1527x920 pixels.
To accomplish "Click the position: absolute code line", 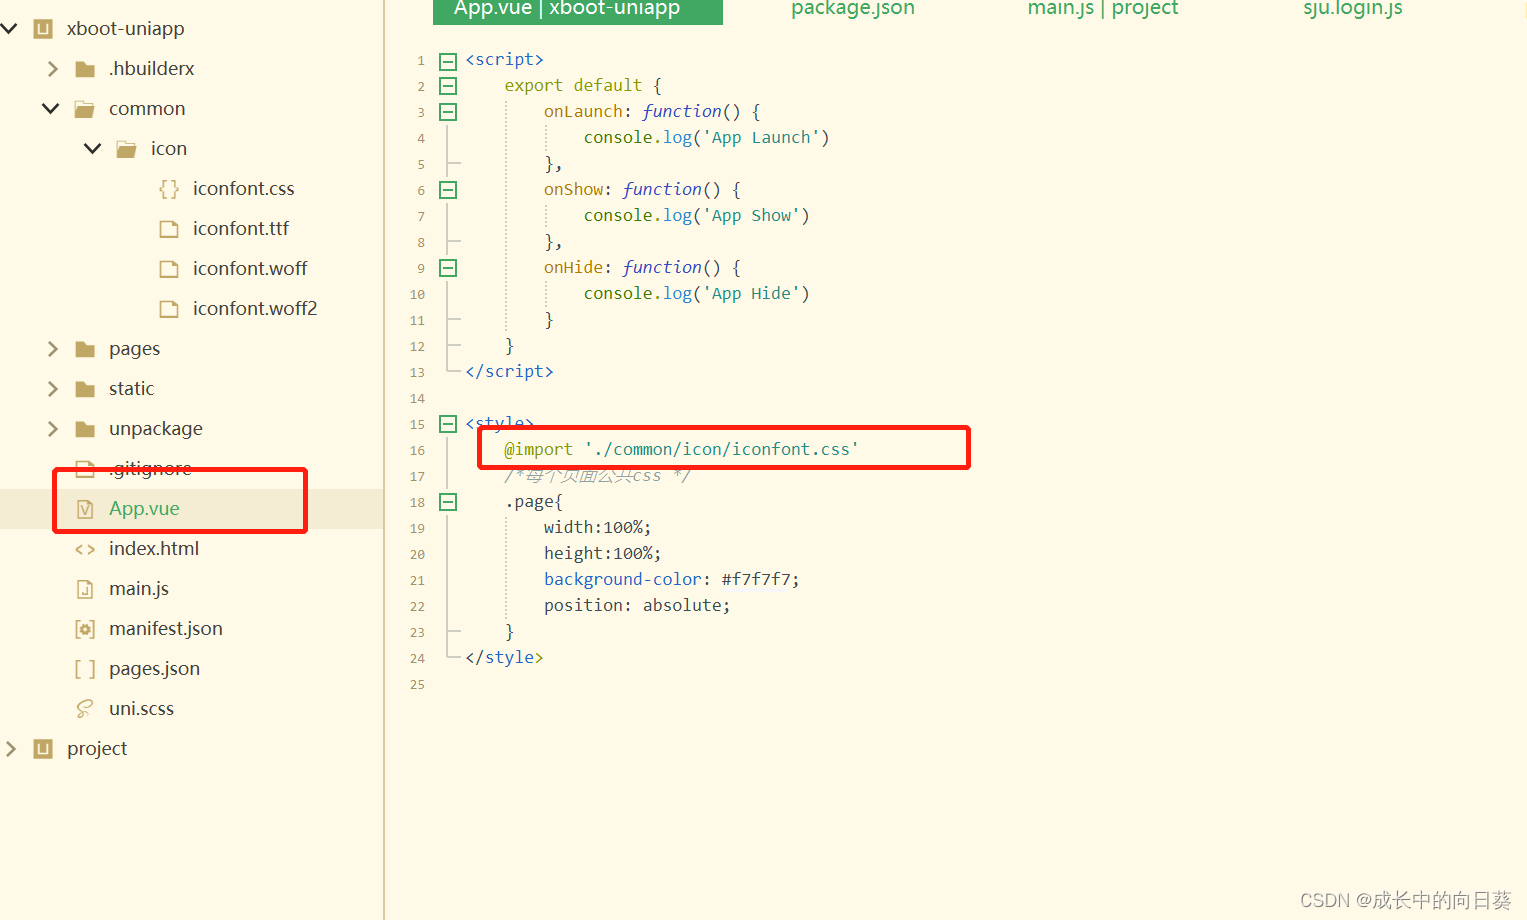I will pyautogui.click(x=637, y=606).
